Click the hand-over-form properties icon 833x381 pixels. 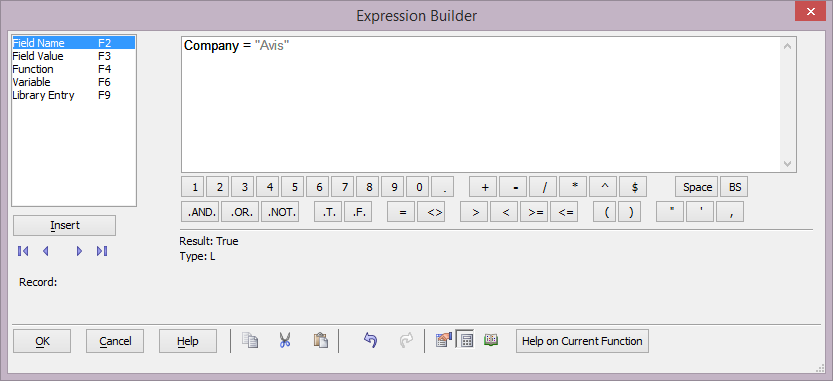coord(443,341)
